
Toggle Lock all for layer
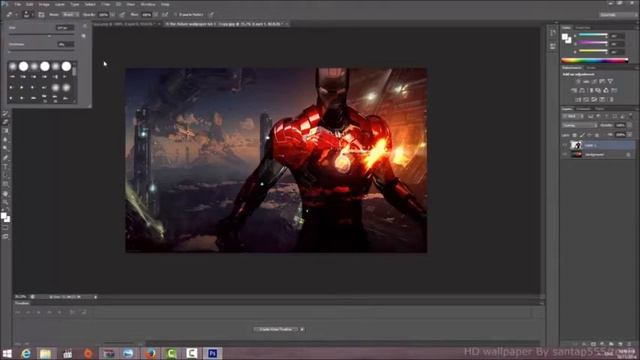597,135
